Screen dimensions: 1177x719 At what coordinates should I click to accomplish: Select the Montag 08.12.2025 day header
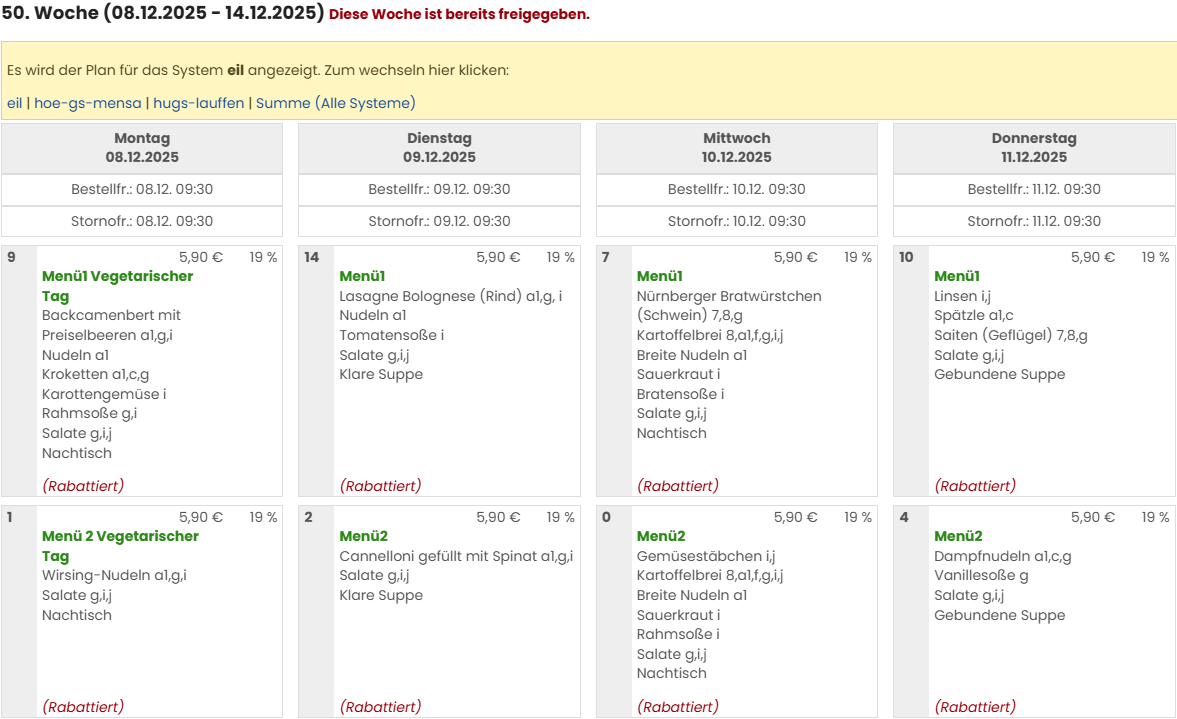142,148
